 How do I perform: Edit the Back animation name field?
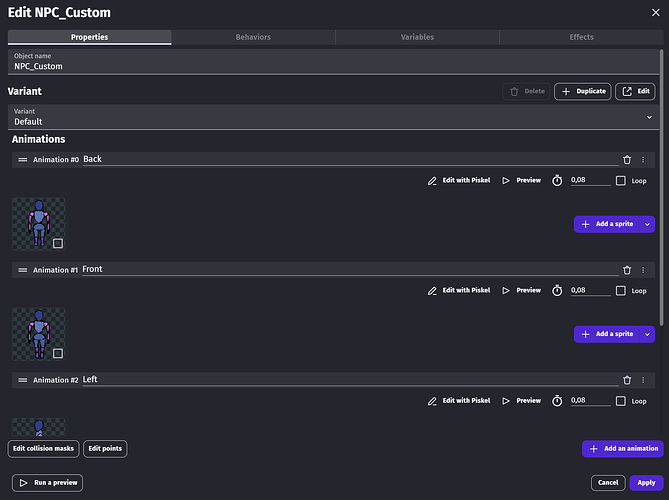[350, 159]
